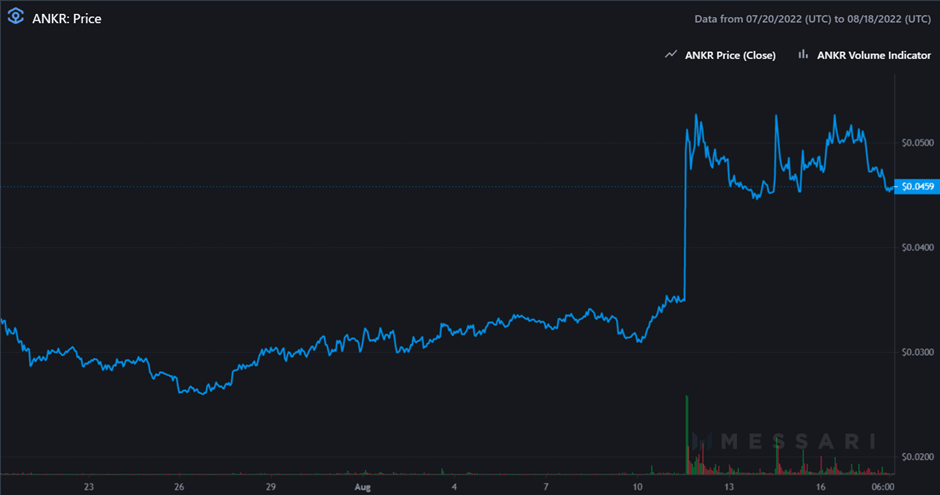Toggle the ANKR Price (Close) legend series
Screen dimensions: 940x495
[x=730, y=55]
